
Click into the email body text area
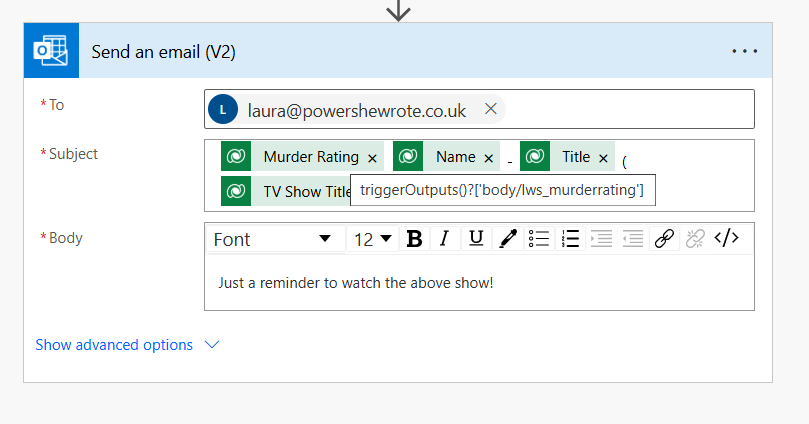coord(479,283)
